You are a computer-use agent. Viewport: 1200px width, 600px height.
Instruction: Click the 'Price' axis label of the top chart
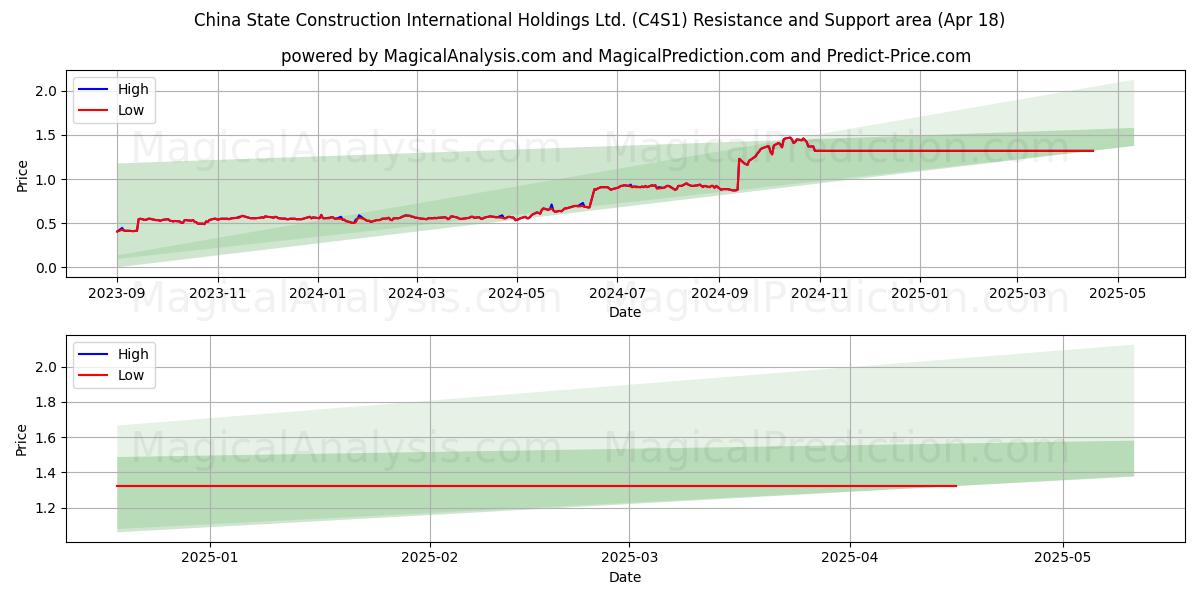[x=23, y=175]
